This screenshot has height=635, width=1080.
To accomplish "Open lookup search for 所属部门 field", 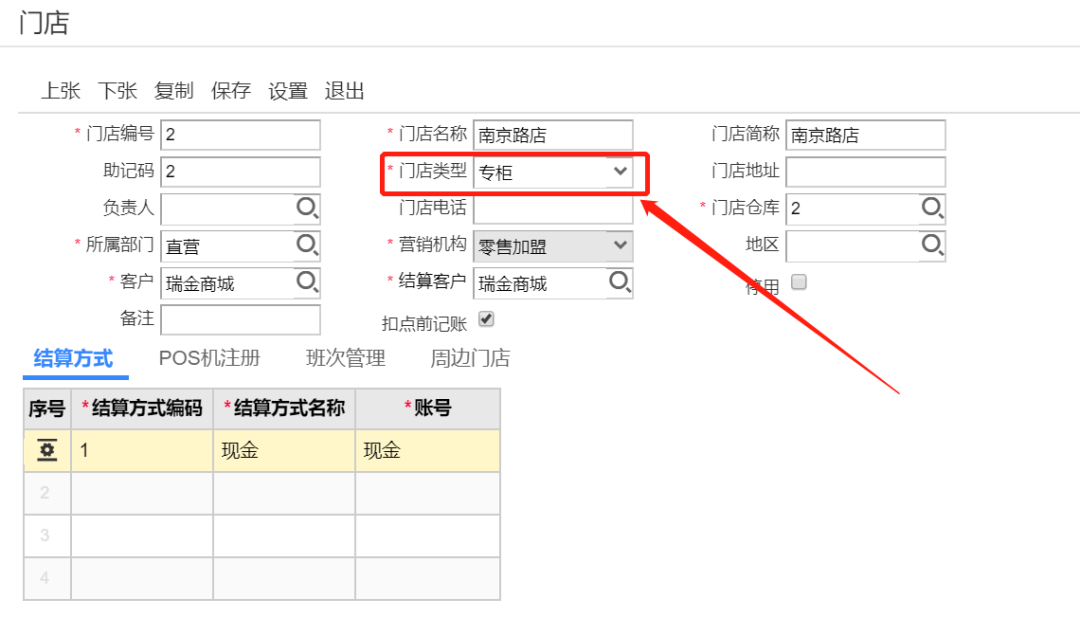I will 307,244.
